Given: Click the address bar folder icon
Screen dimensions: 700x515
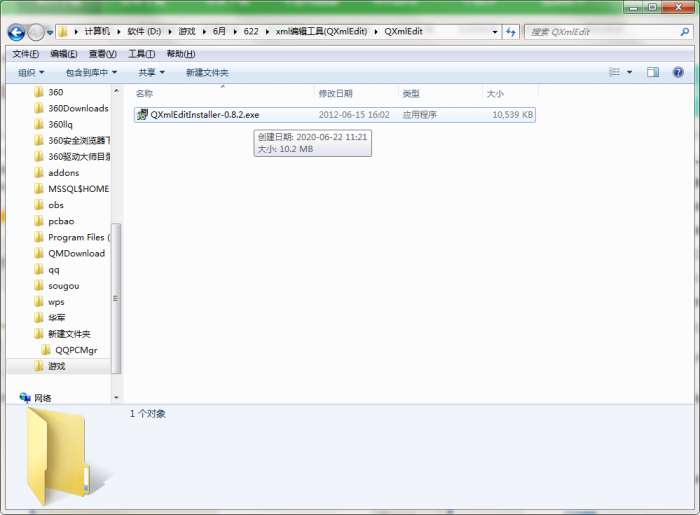Looking at the screenshot, I should coord(63,32).
